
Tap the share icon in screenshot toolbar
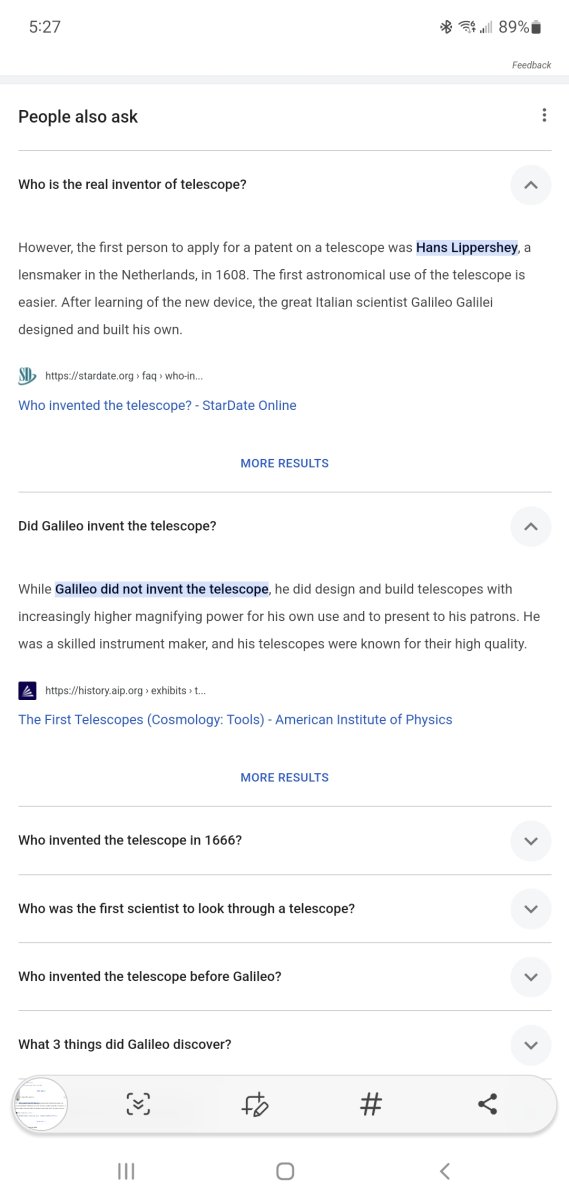pos(487,1104)
